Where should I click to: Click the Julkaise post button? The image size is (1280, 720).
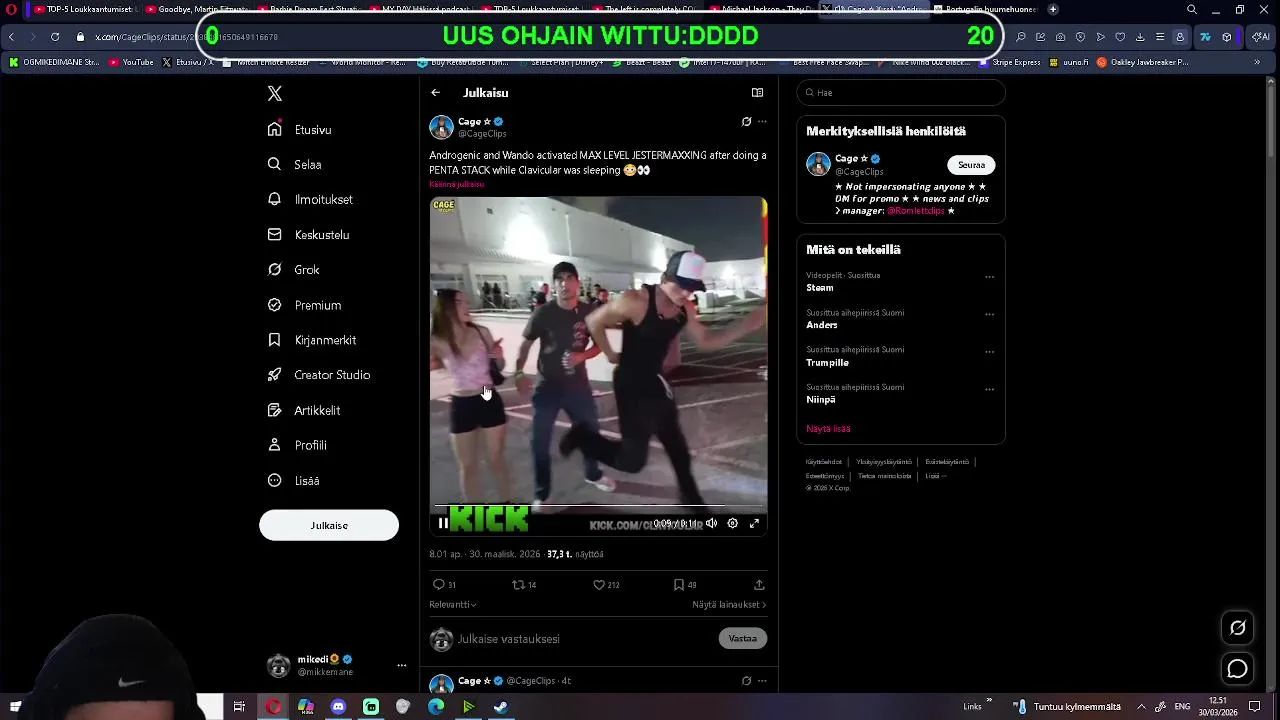[x=329, y=525]
